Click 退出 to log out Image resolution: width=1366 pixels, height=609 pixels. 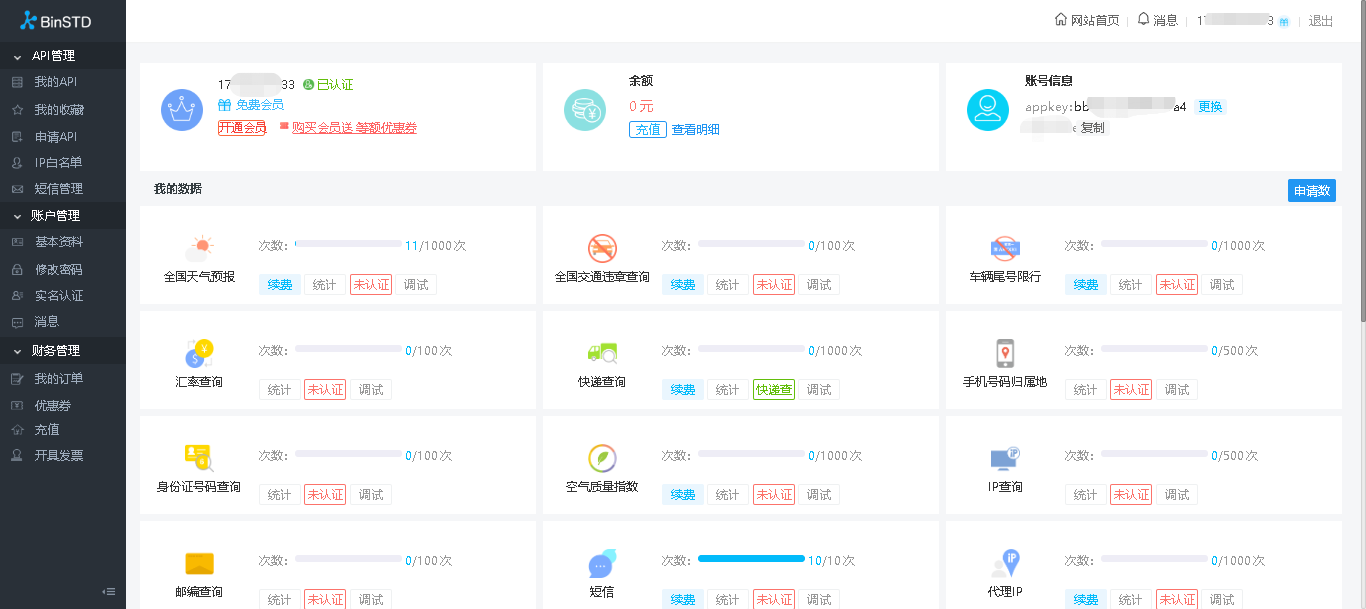point(1321,20)
